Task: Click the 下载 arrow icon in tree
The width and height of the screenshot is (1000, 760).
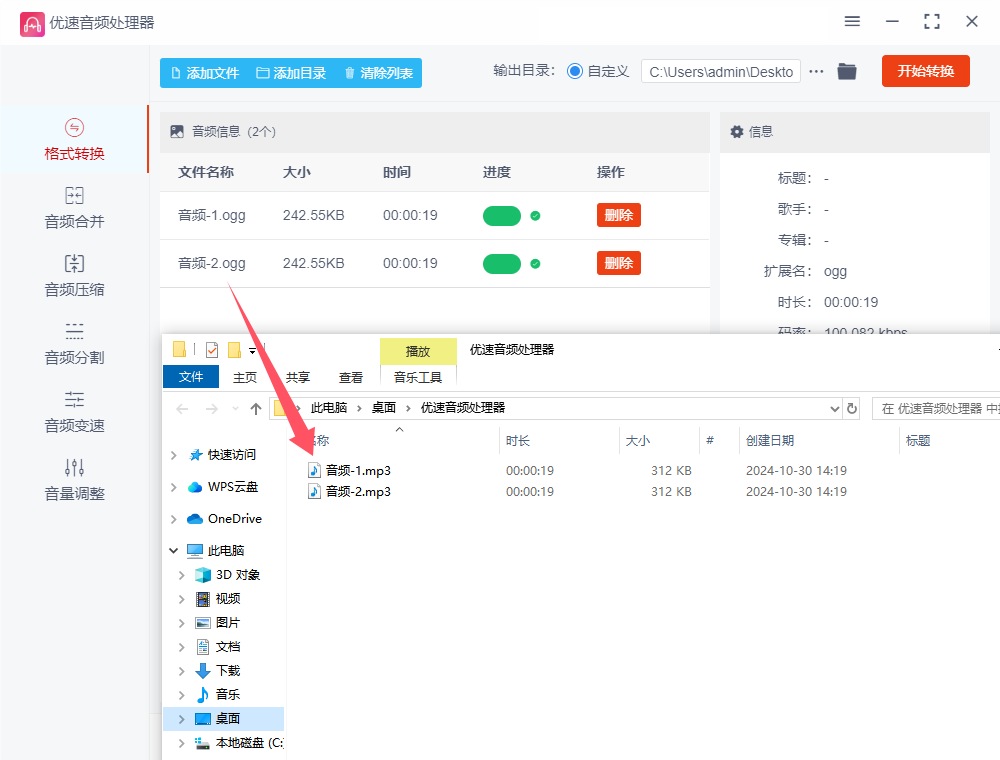Action: [x=203, y=671]
